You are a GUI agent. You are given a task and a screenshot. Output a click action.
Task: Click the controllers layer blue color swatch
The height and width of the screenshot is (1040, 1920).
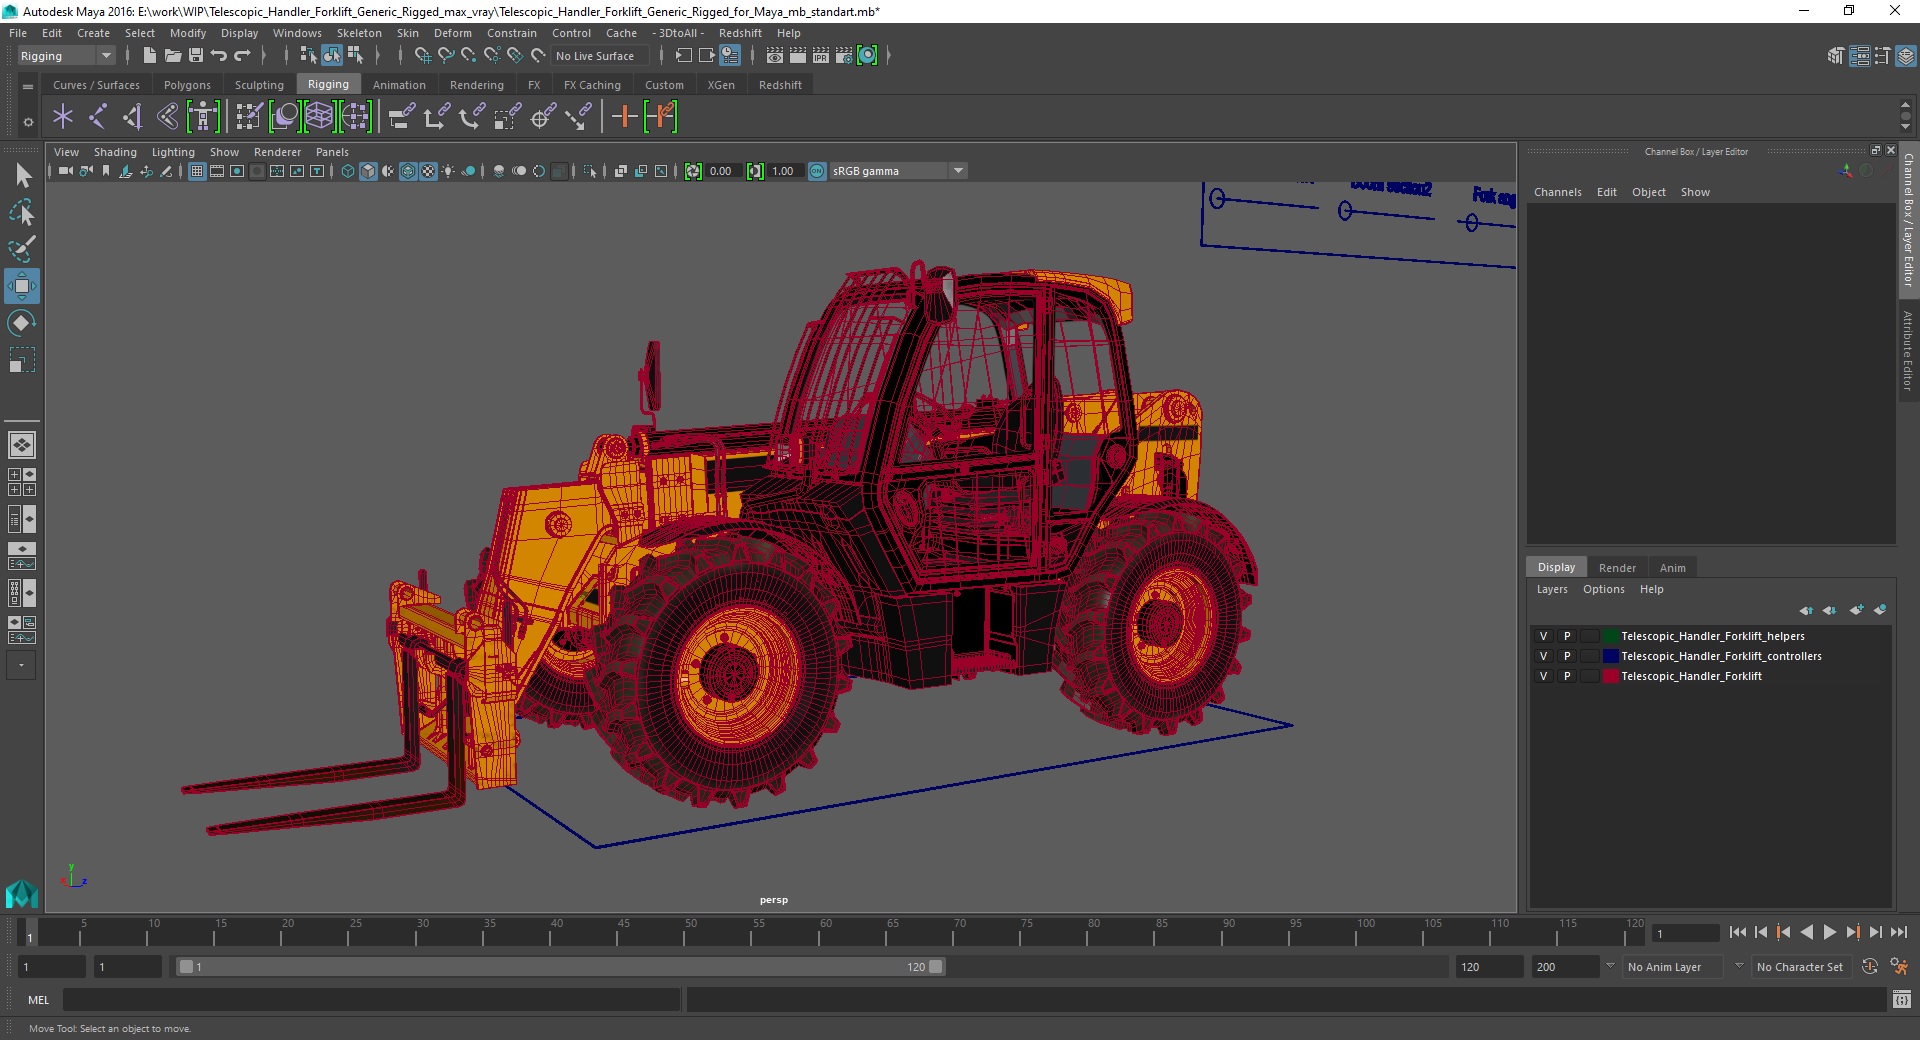tap(1610, 656)
